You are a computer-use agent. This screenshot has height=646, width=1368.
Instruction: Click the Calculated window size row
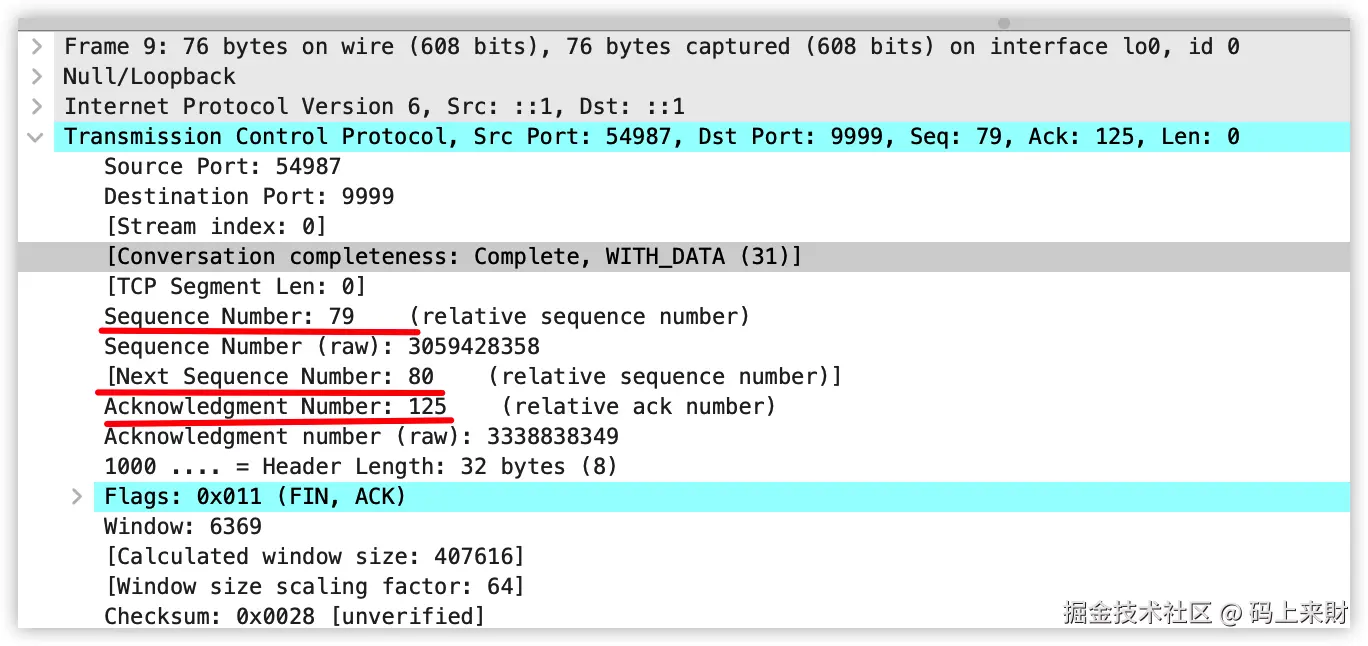click(x=314, y=557)
